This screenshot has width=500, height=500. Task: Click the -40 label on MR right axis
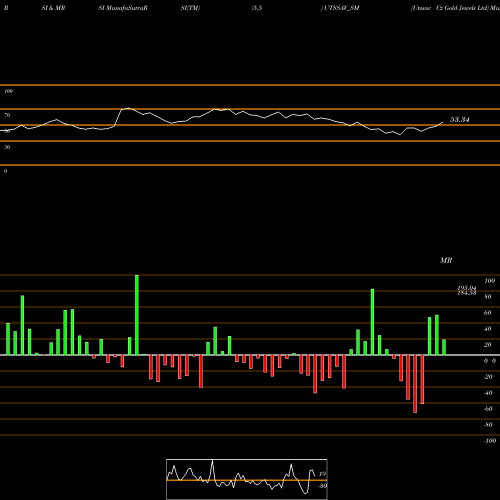click(488, 393)
